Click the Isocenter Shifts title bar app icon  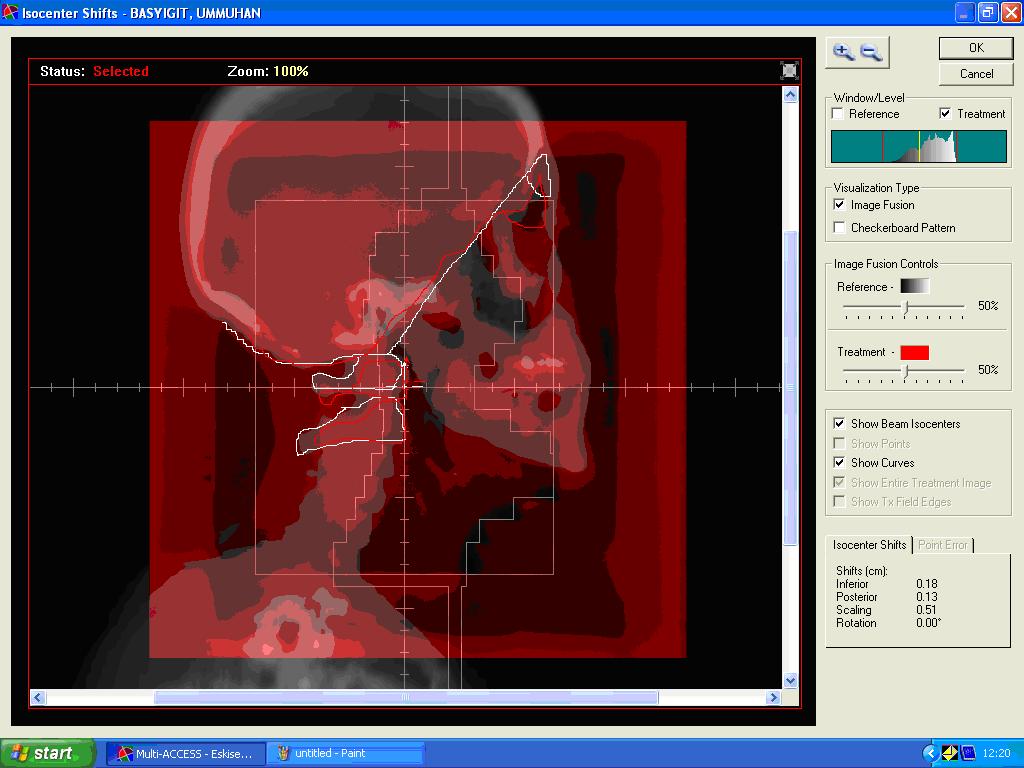pos(10,12)
